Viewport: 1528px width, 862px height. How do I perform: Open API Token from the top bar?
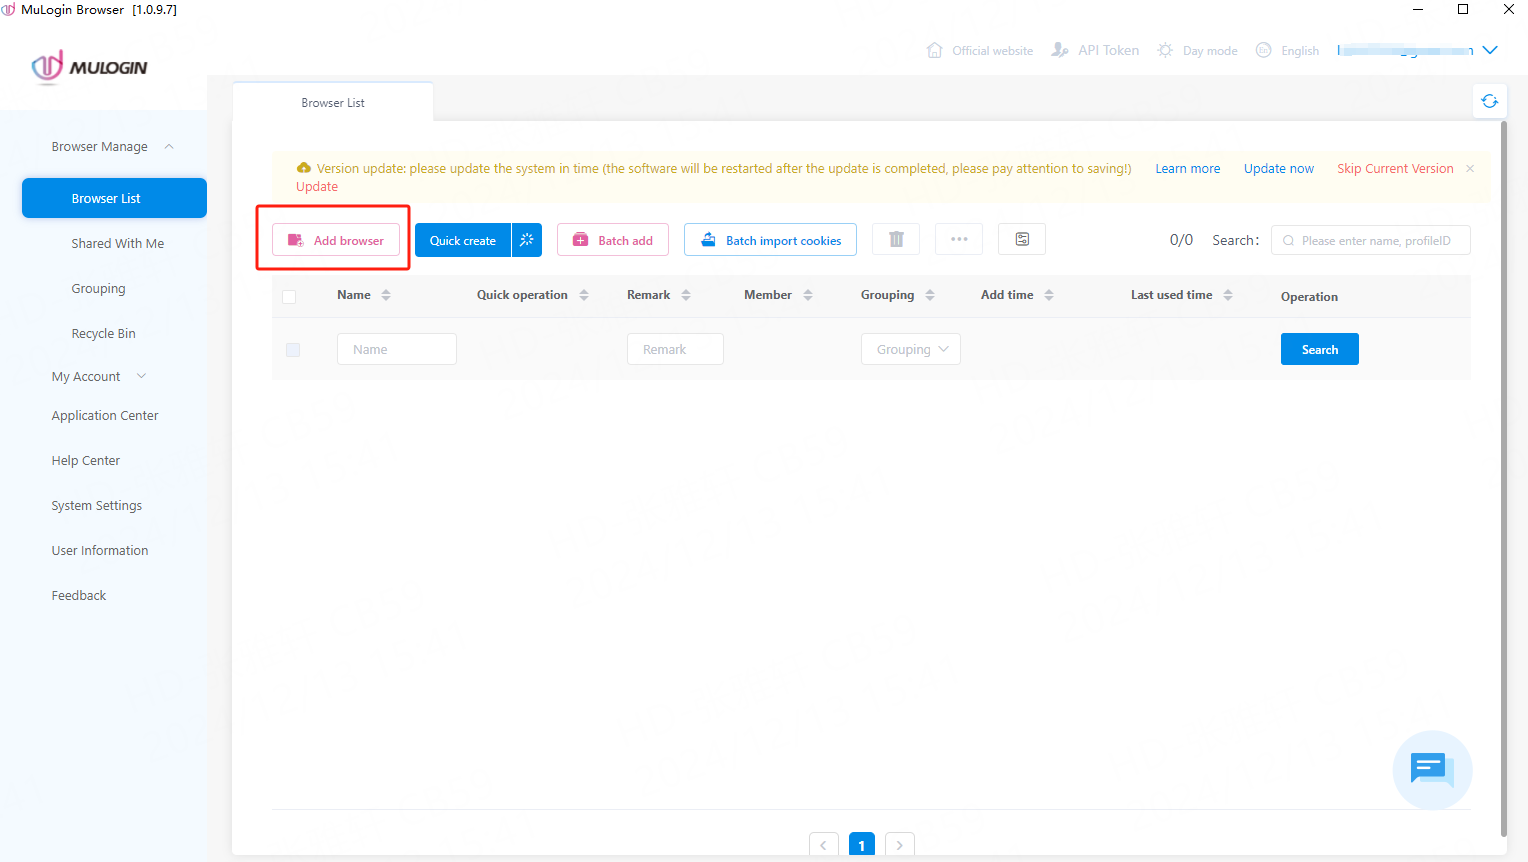[x=1096, y=50]
